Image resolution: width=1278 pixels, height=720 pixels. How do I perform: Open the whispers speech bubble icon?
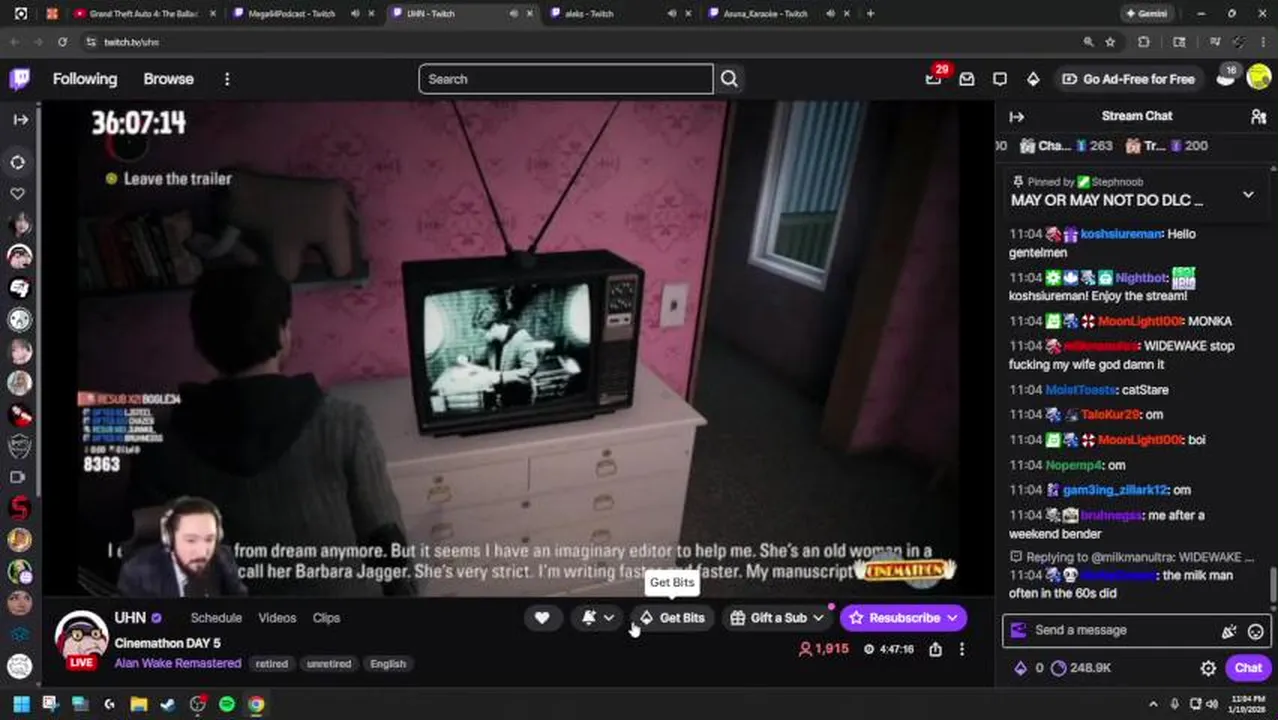click(1000, 79)
